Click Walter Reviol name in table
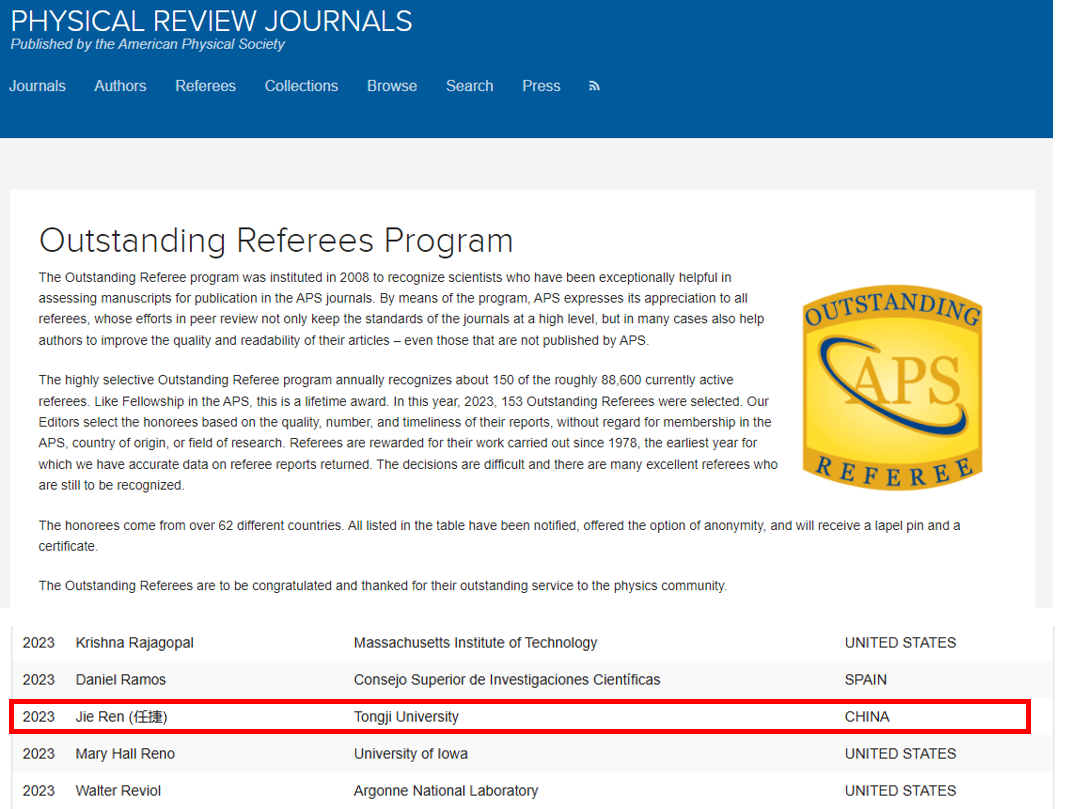 [x=118, y=791]
